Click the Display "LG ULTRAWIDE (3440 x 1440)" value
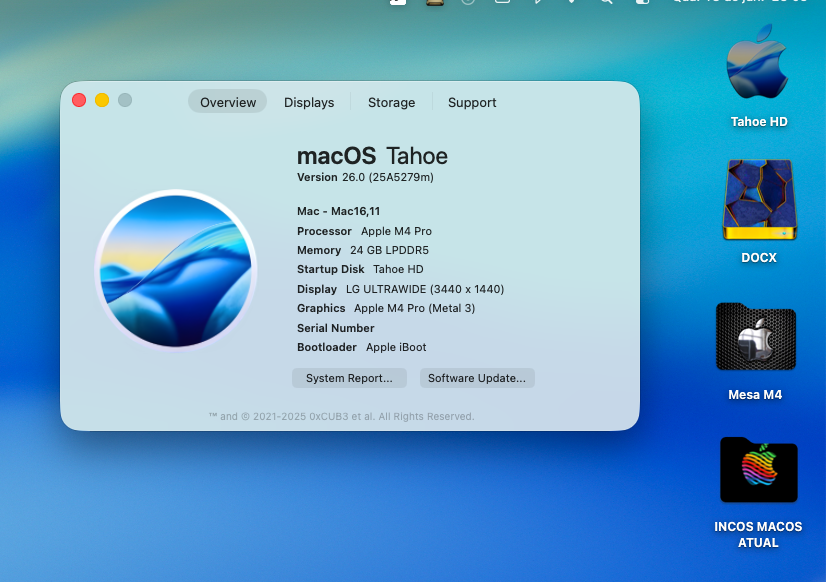826x582 pixels. click(425, 289)
